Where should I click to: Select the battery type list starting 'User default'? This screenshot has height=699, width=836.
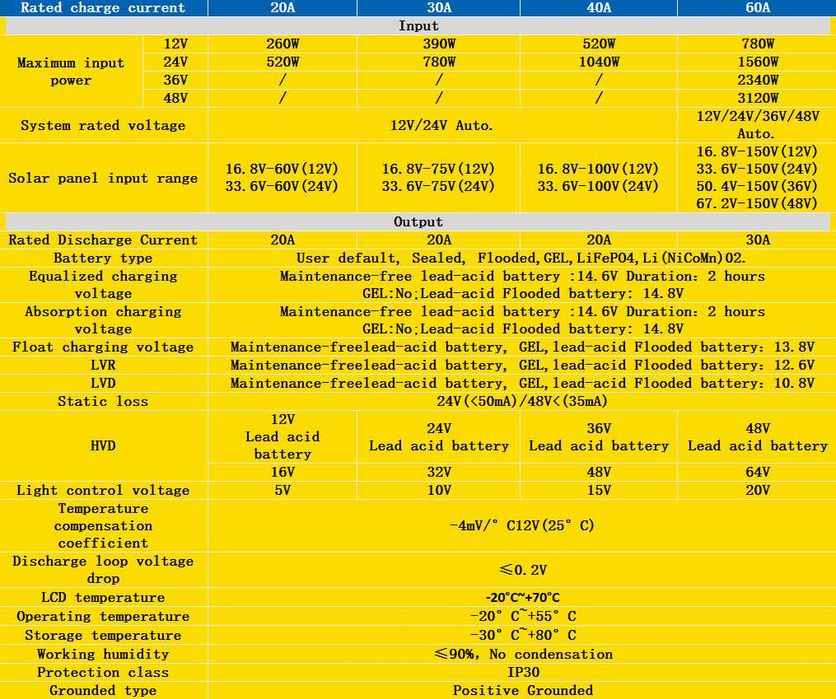[x=520, y=258]
